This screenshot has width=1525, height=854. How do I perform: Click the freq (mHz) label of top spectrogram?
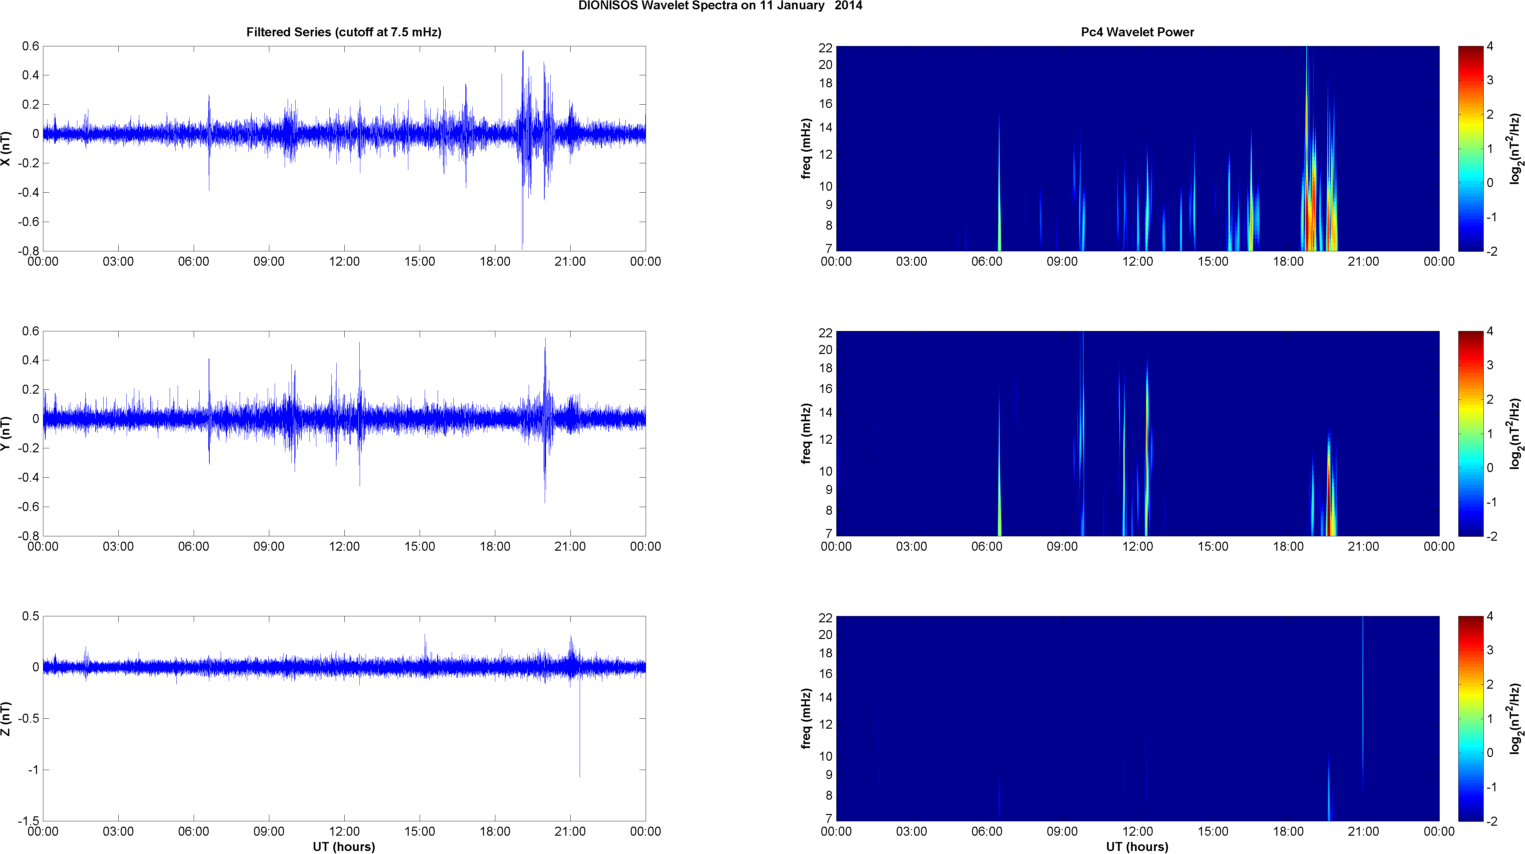click(x=806, y=148)
